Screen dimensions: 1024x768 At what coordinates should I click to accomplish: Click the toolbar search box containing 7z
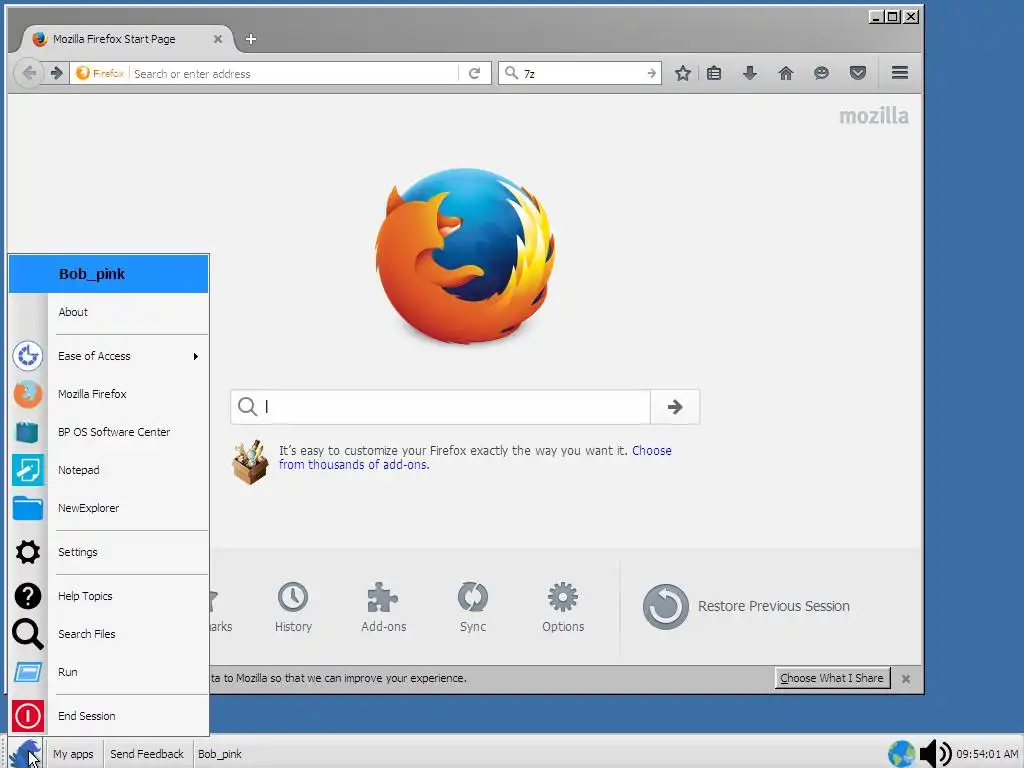[580, 73]
